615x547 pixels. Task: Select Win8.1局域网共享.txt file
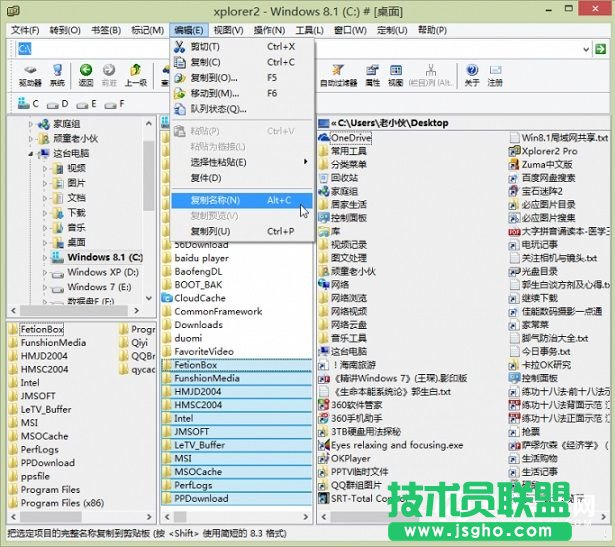(x=559, y=138)
